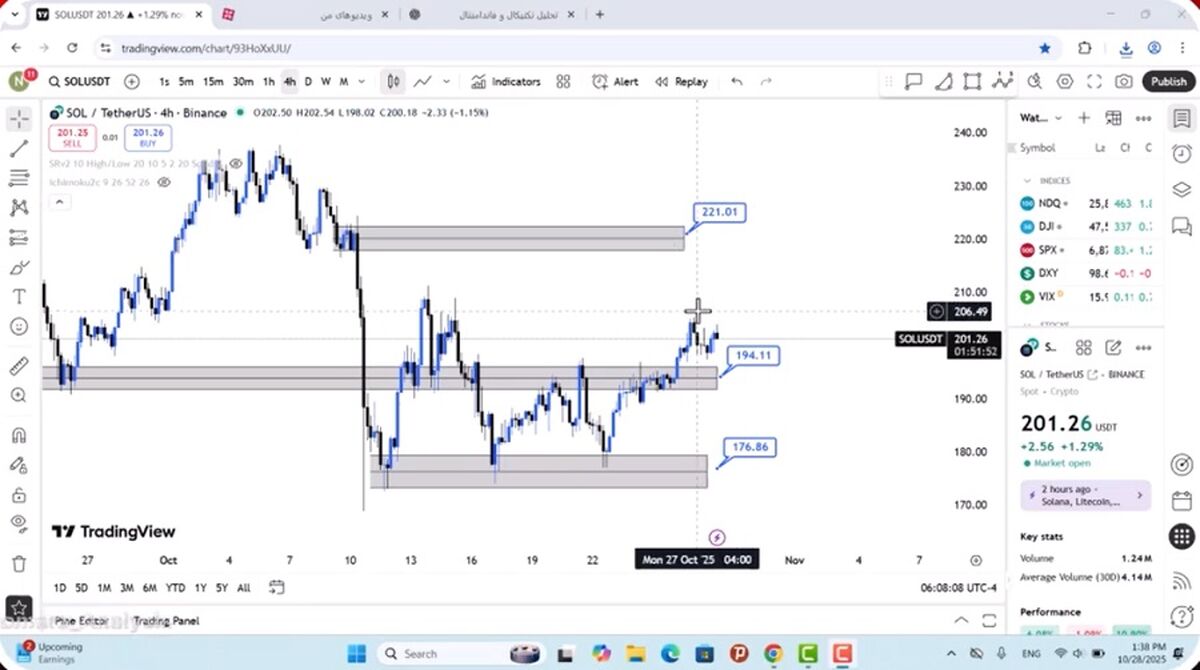Screen dimensions: 1200x670
Task: Select the crosshair cursor tool
Action: pos(19,119)
